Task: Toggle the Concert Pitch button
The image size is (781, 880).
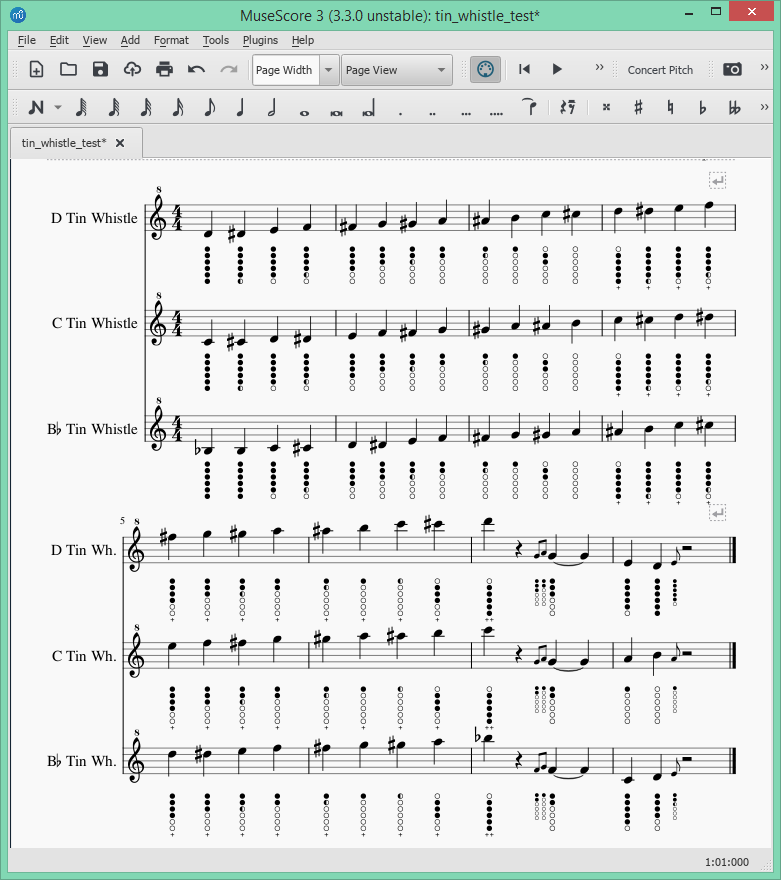Action: [x=660, y=70]
